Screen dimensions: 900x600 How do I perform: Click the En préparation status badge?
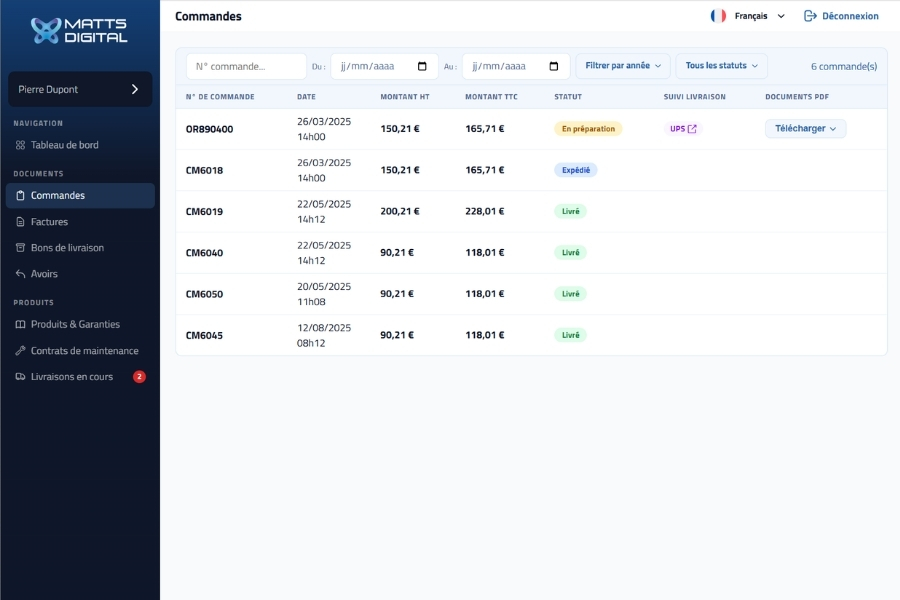(588, 129)
